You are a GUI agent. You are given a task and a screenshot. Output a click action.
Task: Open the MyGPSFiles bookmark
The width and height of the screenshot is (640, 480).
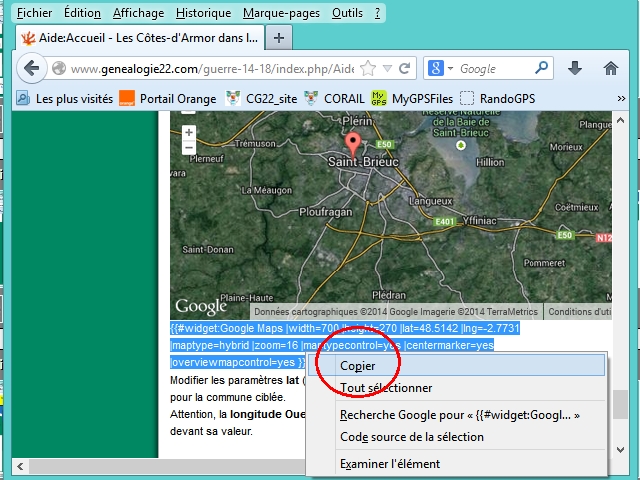pyautogui.click(x=412, y=98)
